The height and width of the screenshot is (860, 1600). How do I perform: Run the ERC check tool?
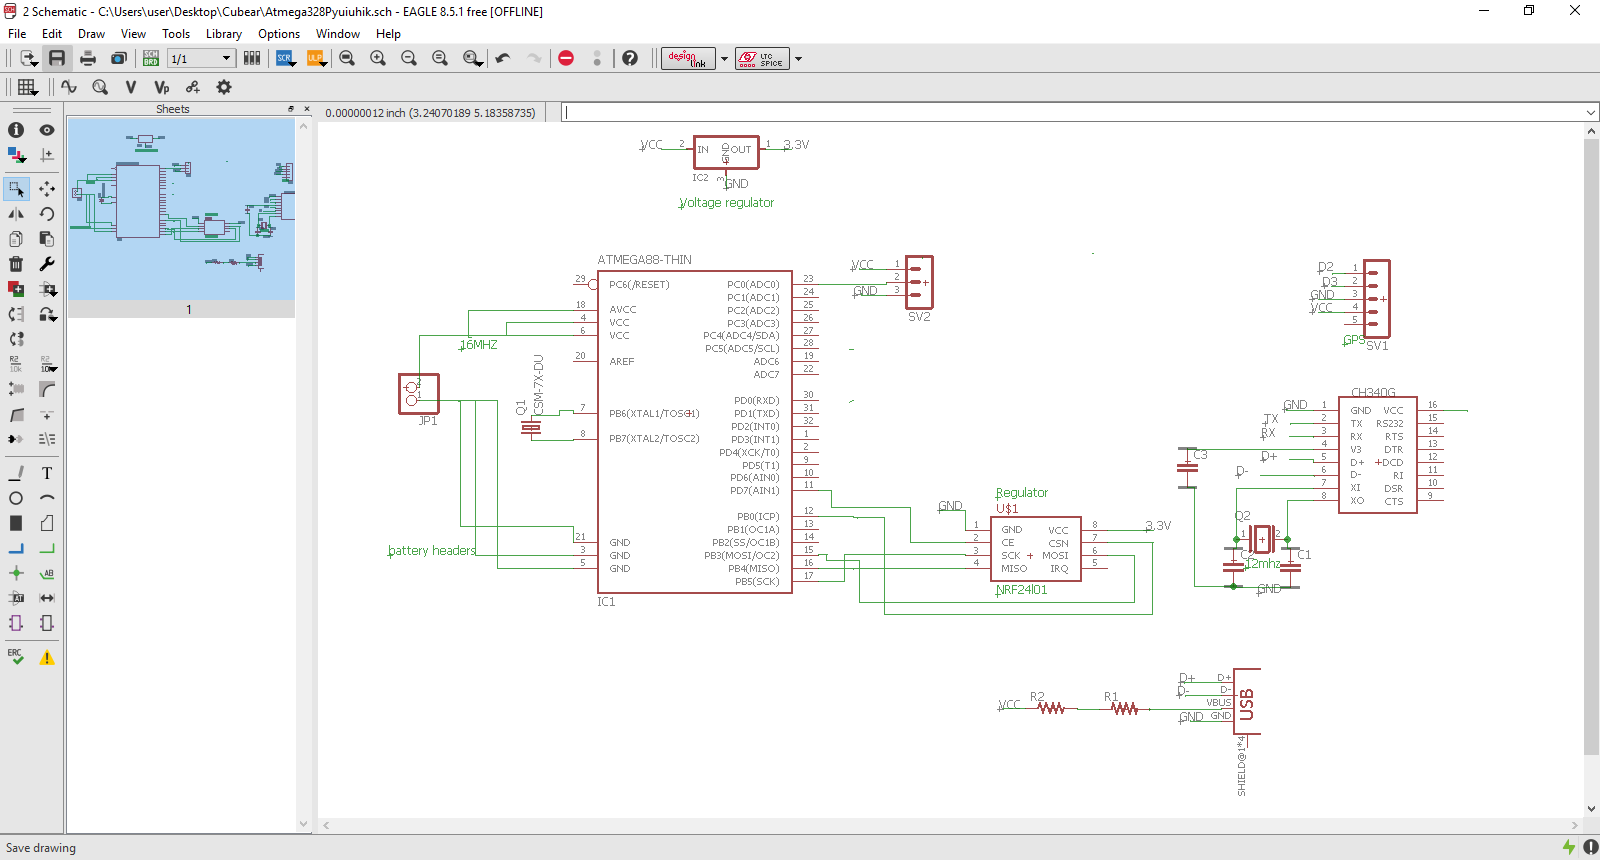16,657
